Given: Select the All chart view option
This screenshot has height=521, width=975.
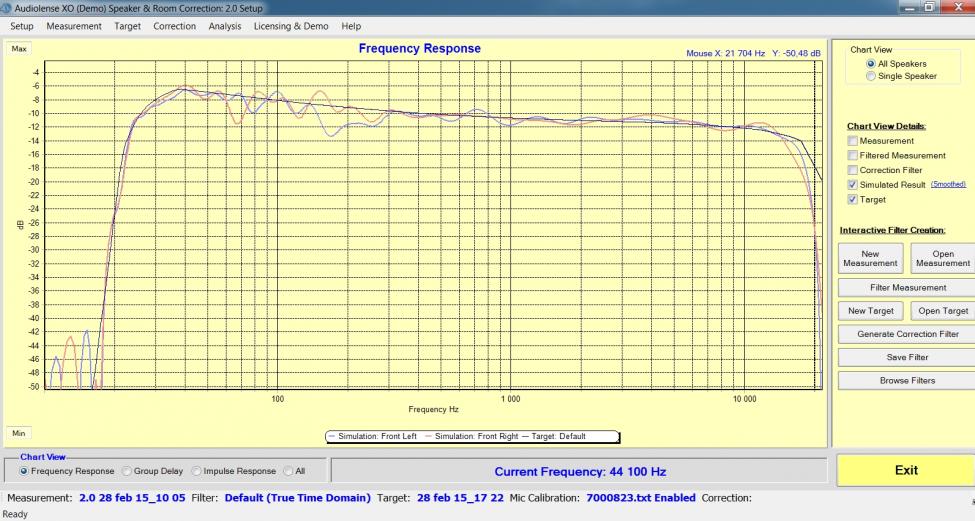Looking at the screenshot, I should [289, 471].
